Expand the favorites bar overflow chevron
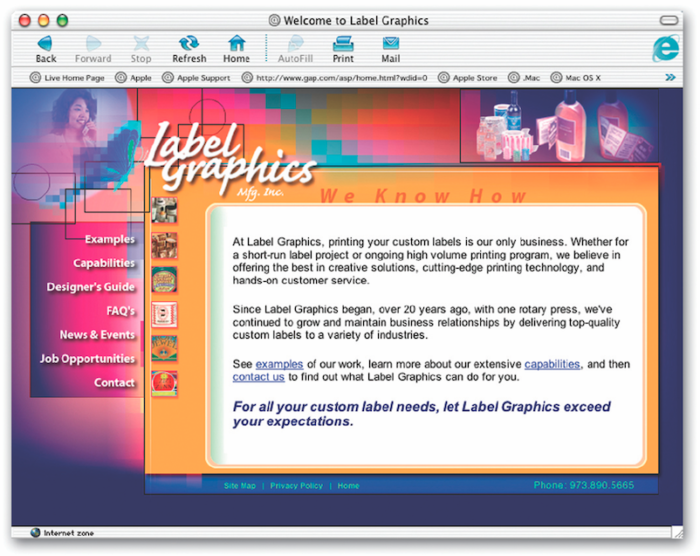Screen dimensions: 700x556 [670, 78]
